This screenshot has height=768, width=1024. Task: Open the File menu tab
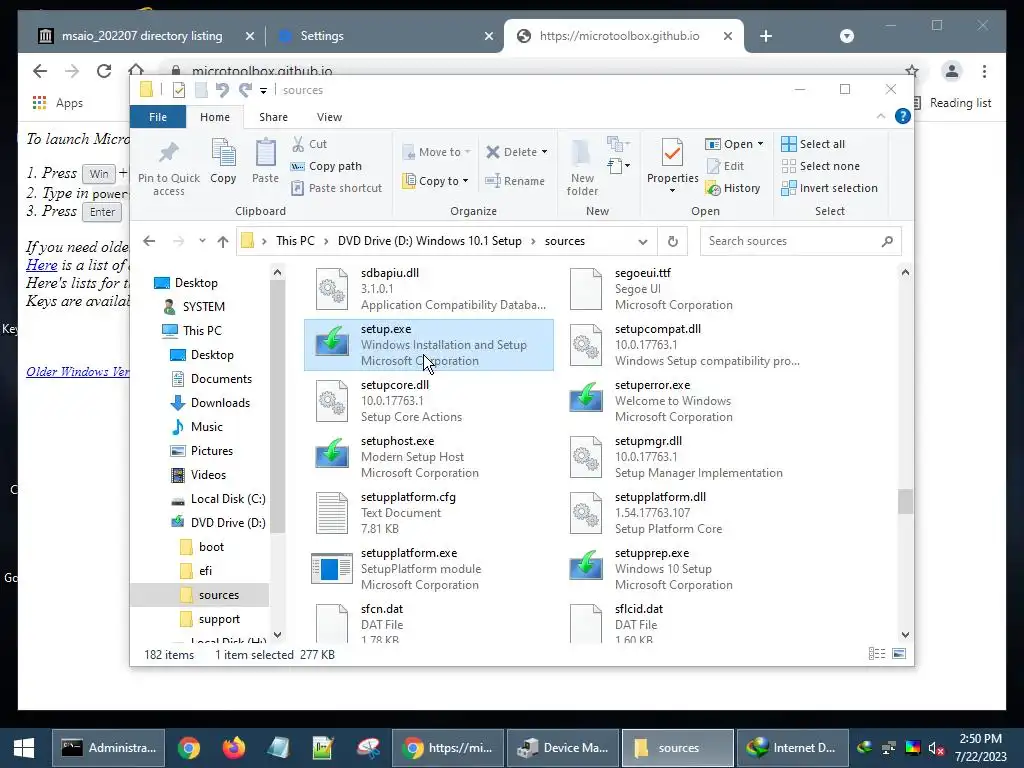pyautogui.click(x=158, y=117)
